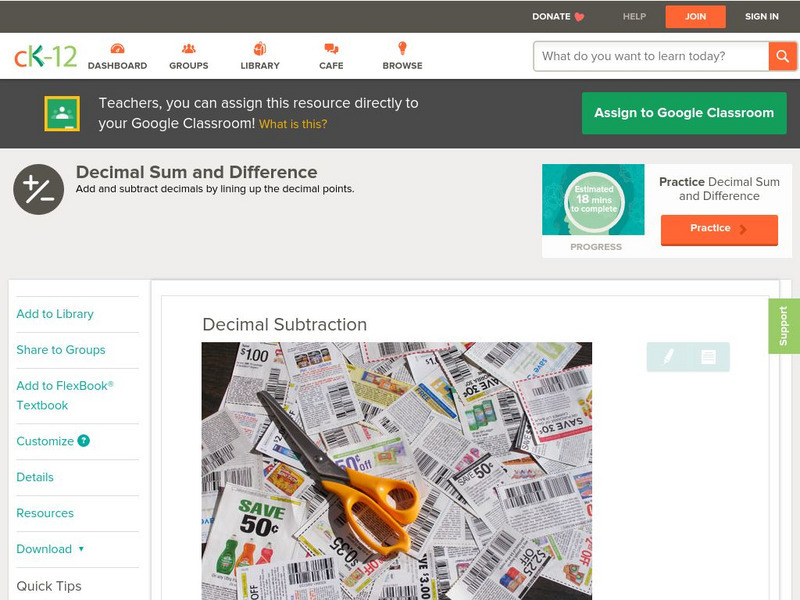Click Share to Groups
Screen dimensions: 800x600
point(61,350)
